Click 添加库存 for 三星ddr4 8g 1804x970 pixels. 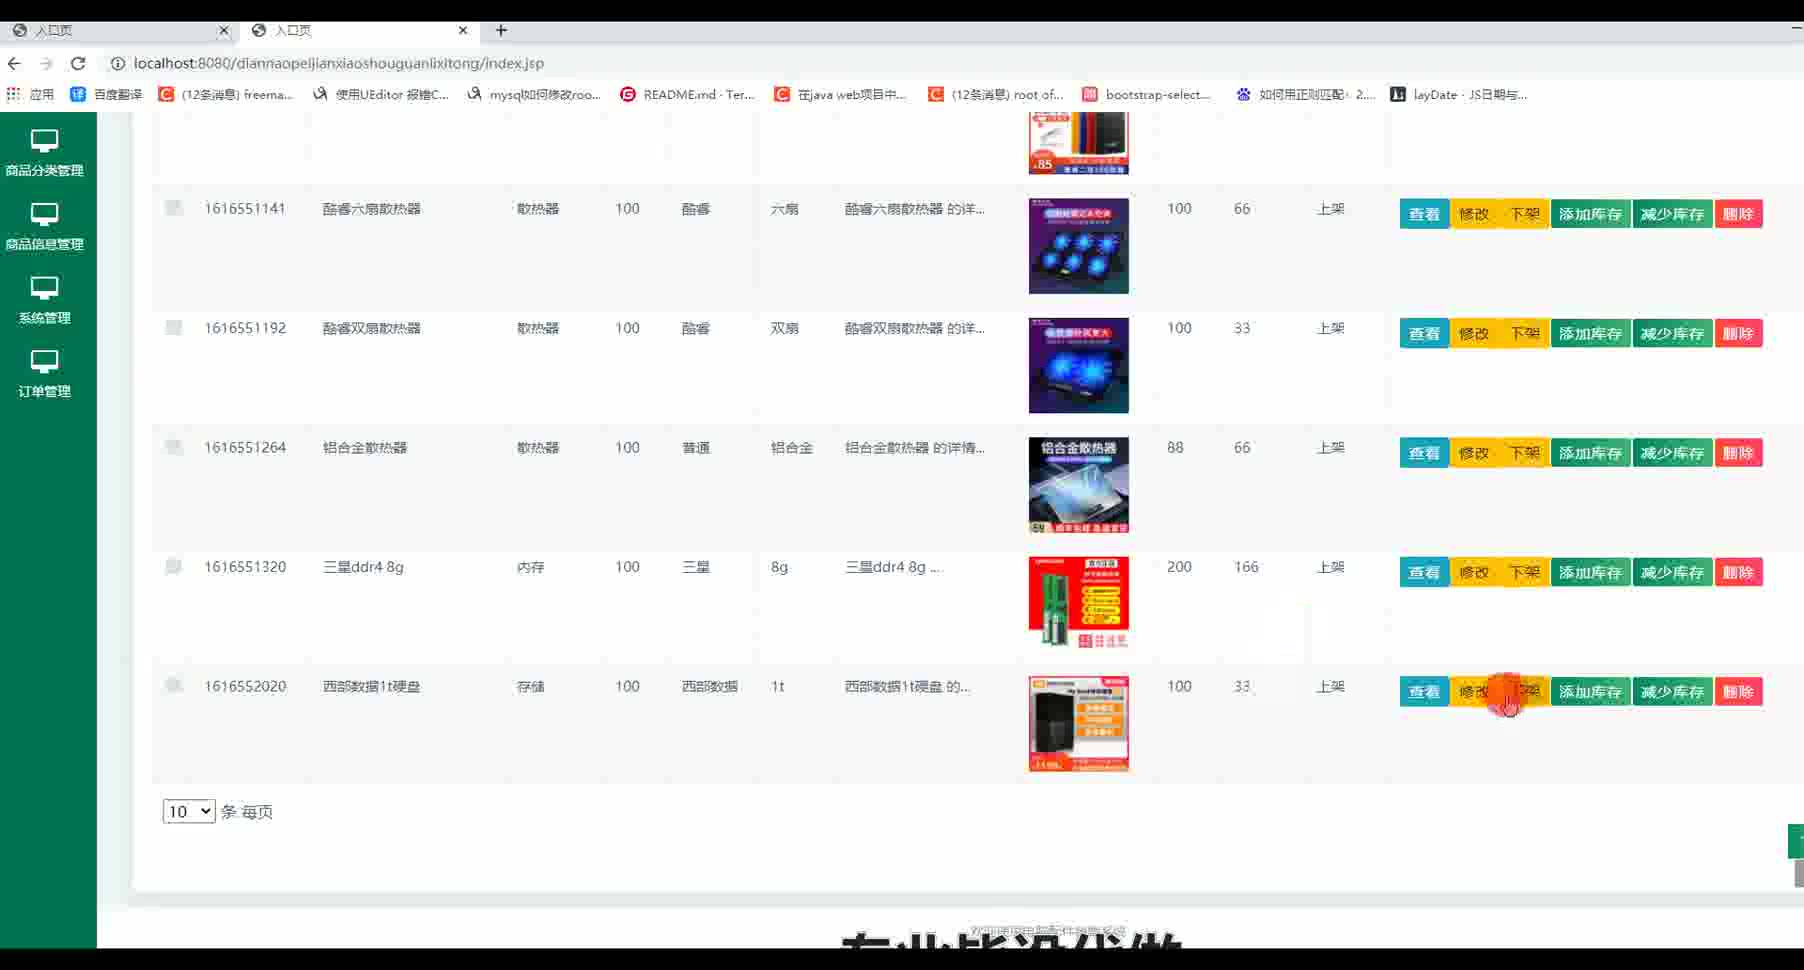point(1590,572)
